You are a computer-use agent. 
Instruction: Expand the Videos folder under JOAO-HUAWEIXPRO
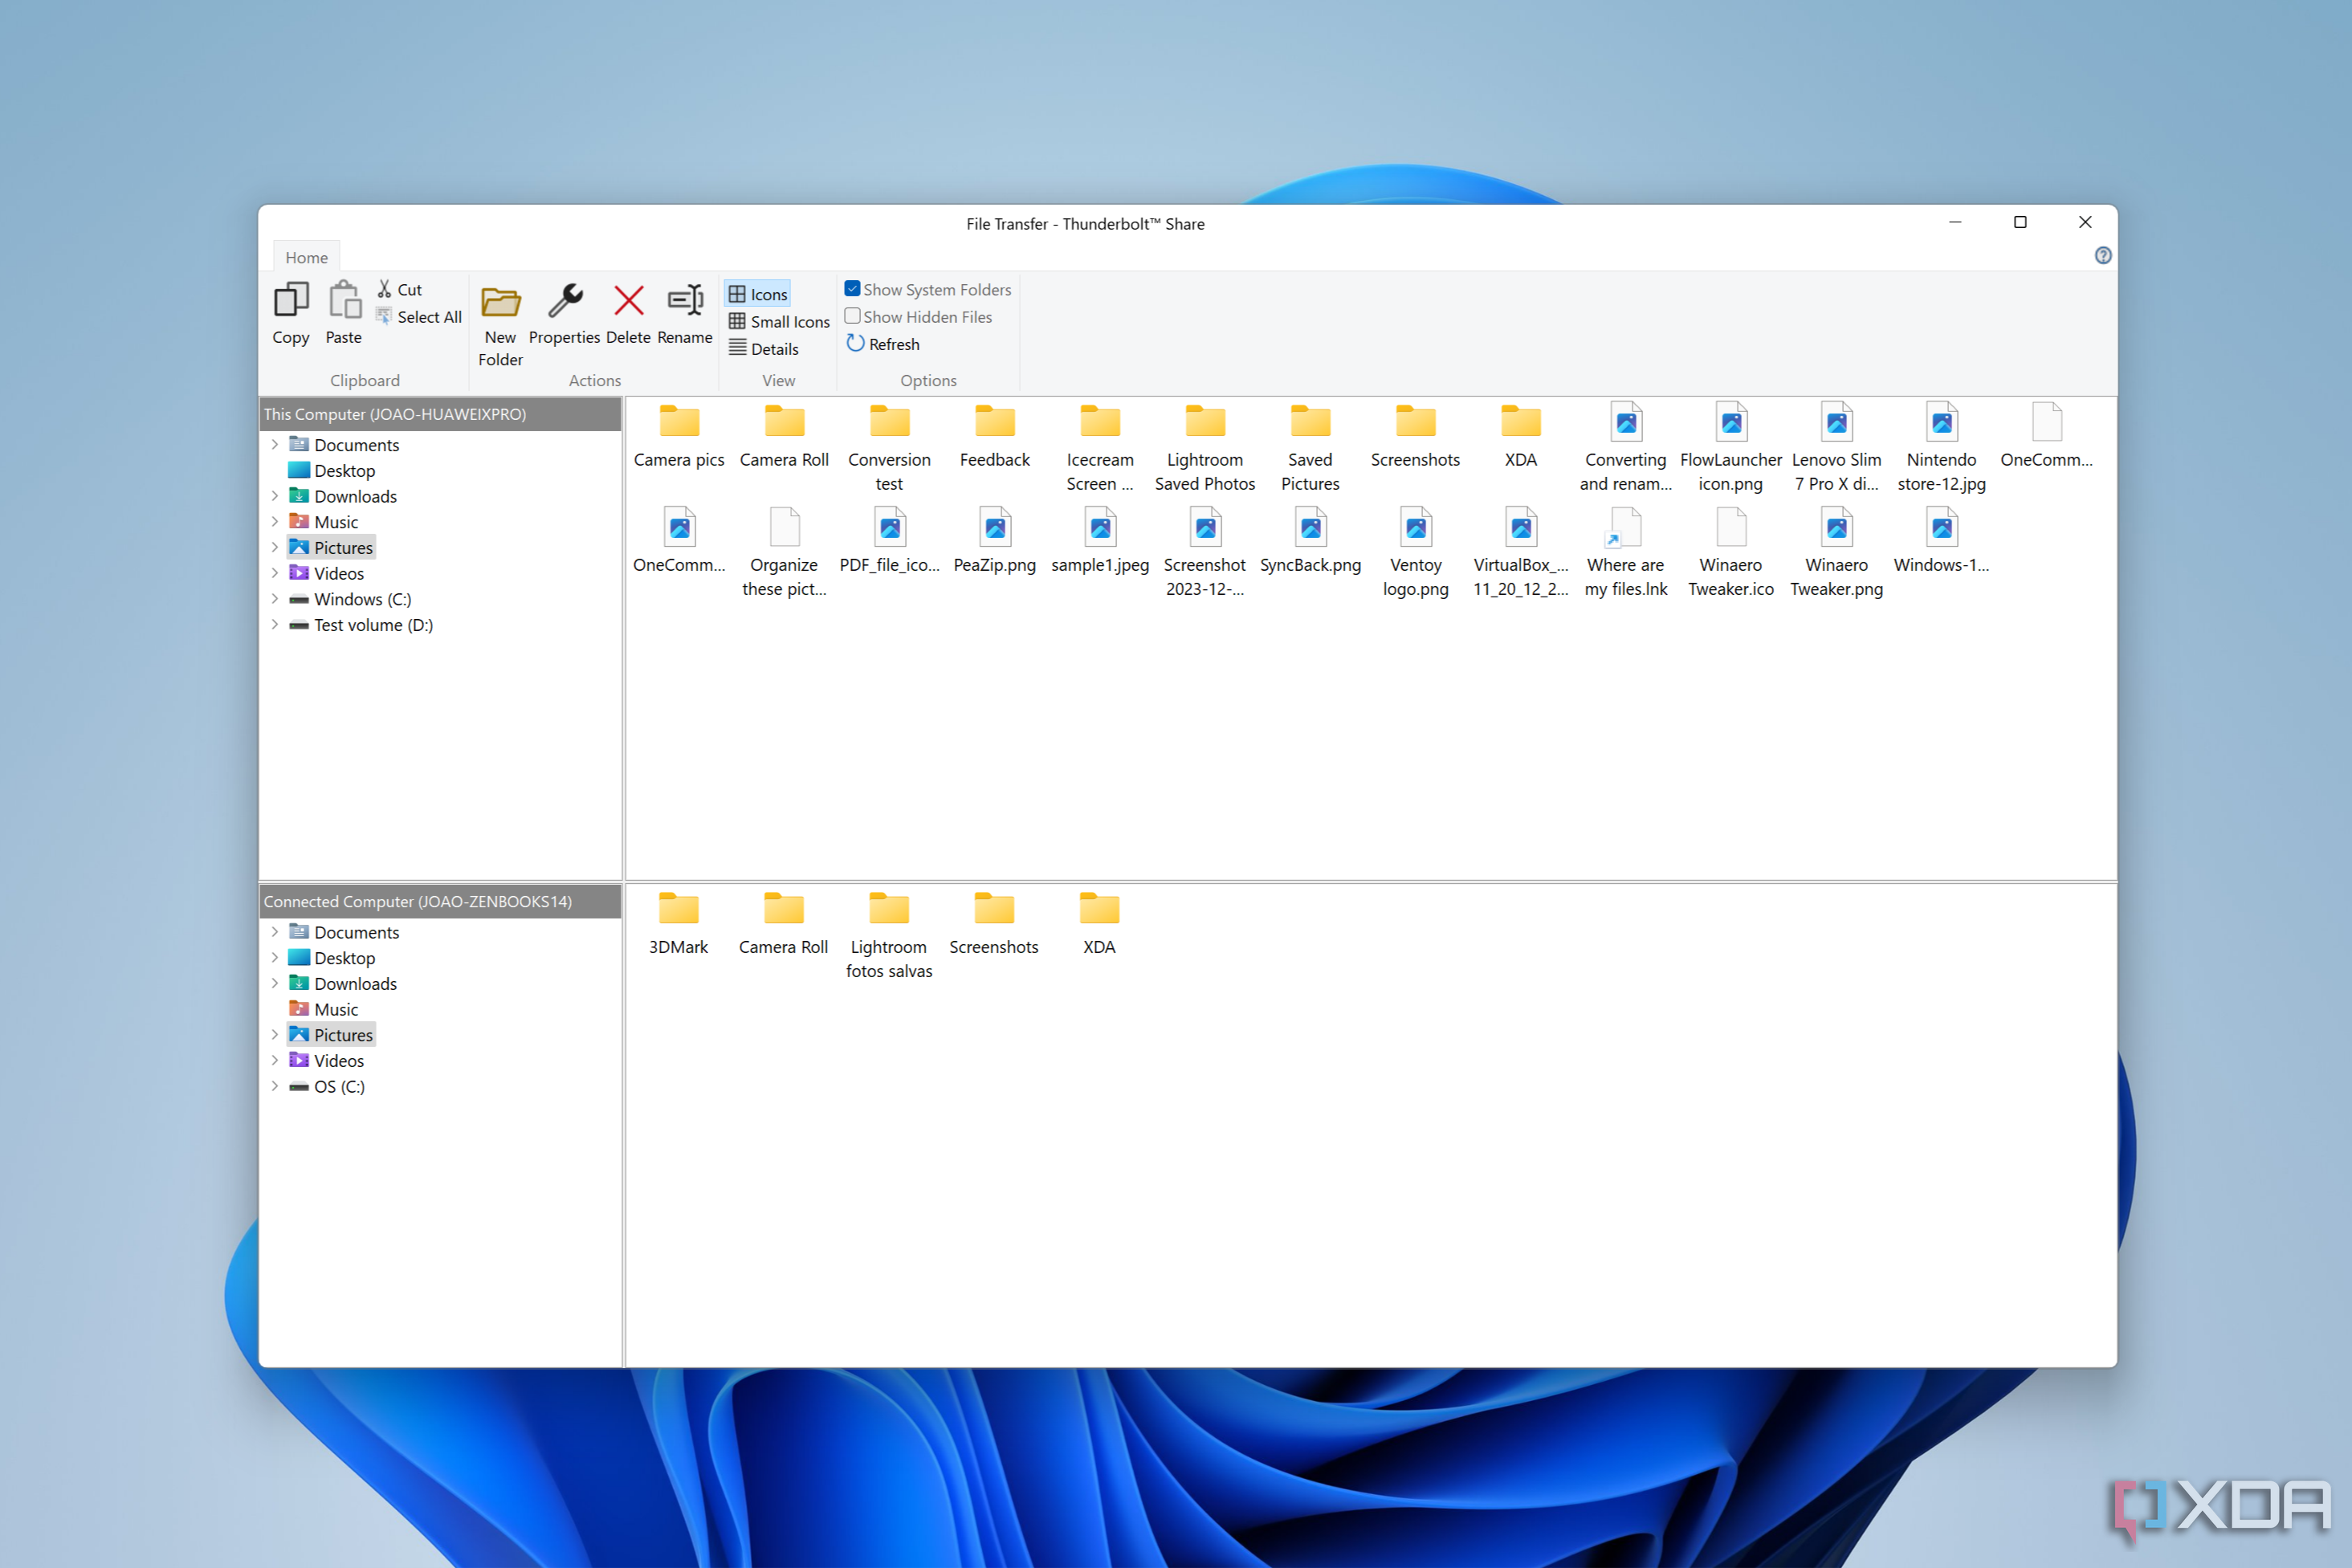tap(271, 572)
